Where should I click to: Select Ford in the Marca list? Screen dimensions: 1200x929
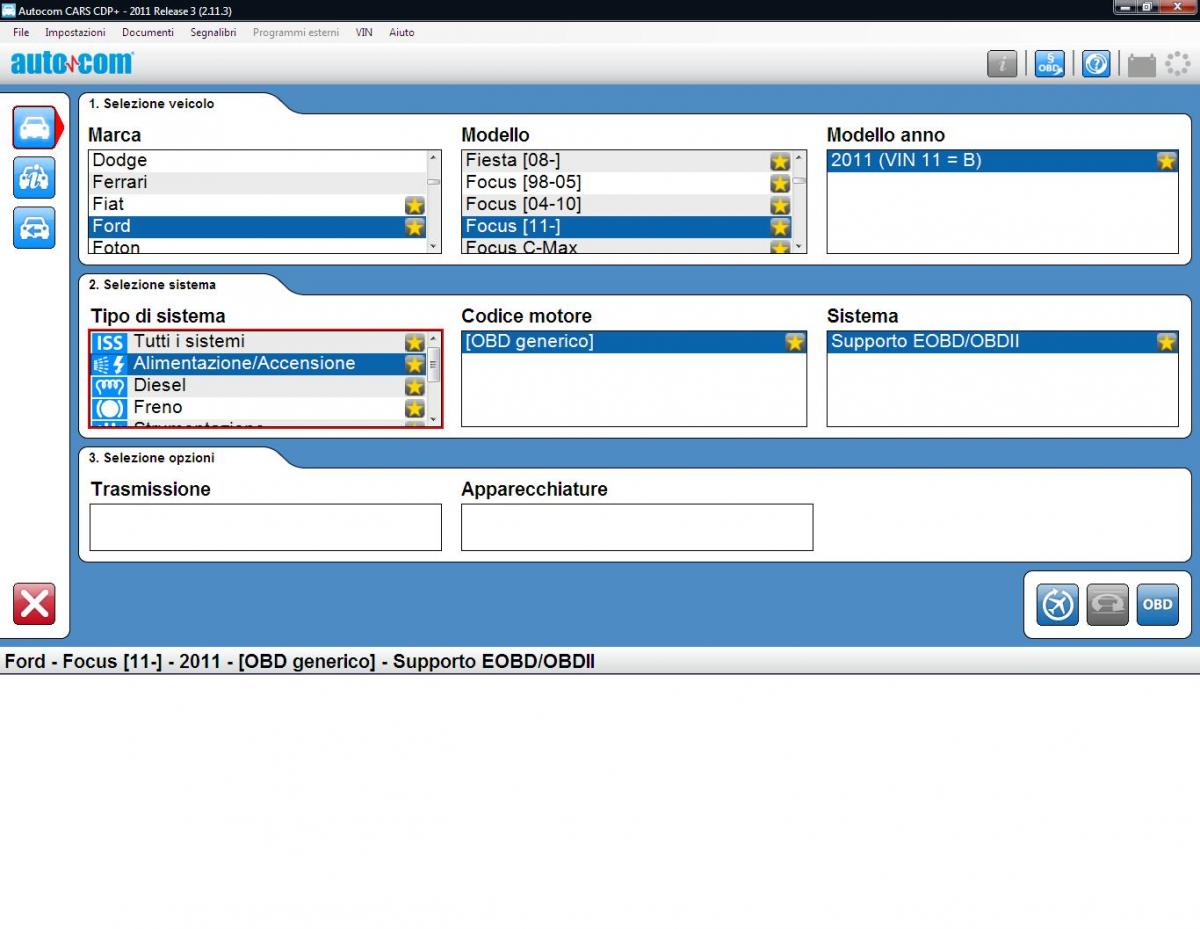pos(258,226)
